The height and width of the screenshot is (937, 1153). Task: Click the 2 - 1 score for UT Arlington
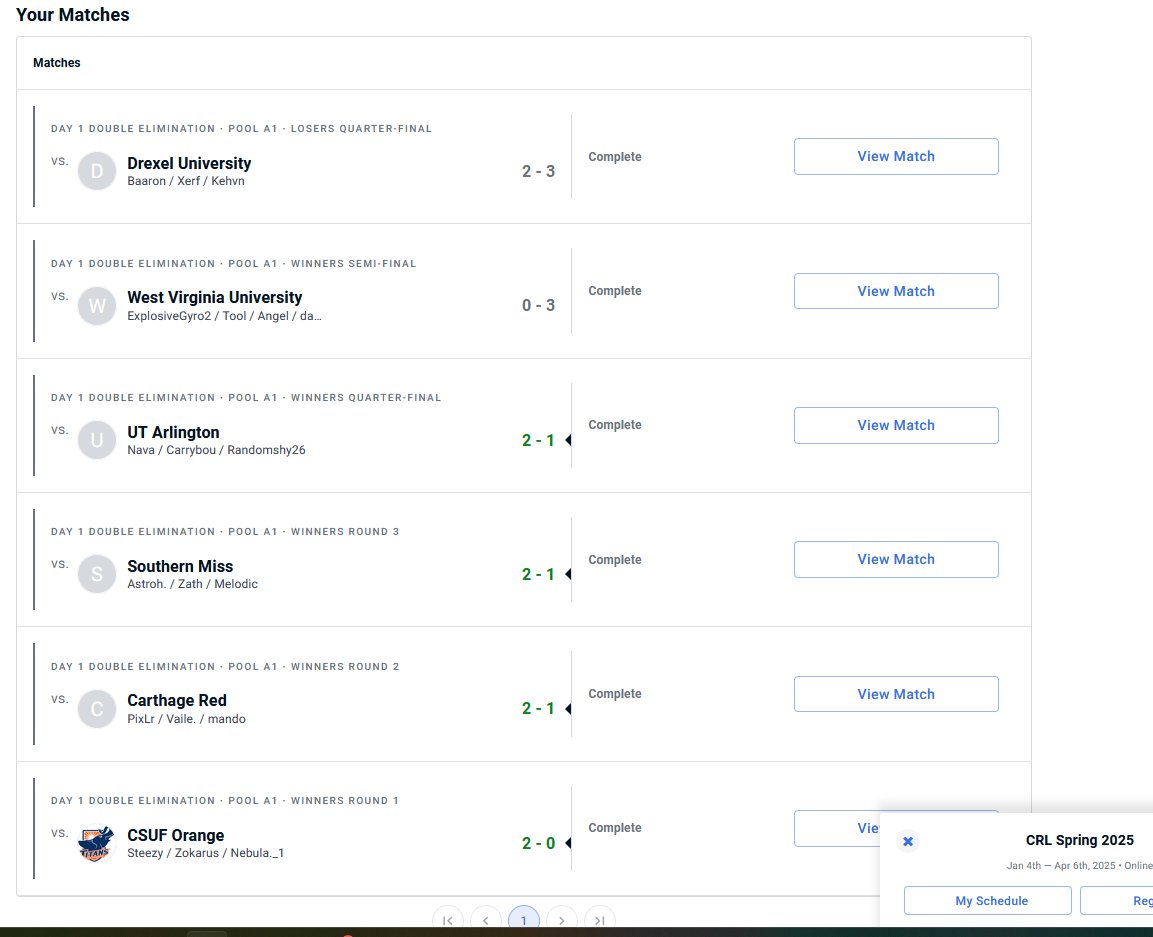pos(538,441)
